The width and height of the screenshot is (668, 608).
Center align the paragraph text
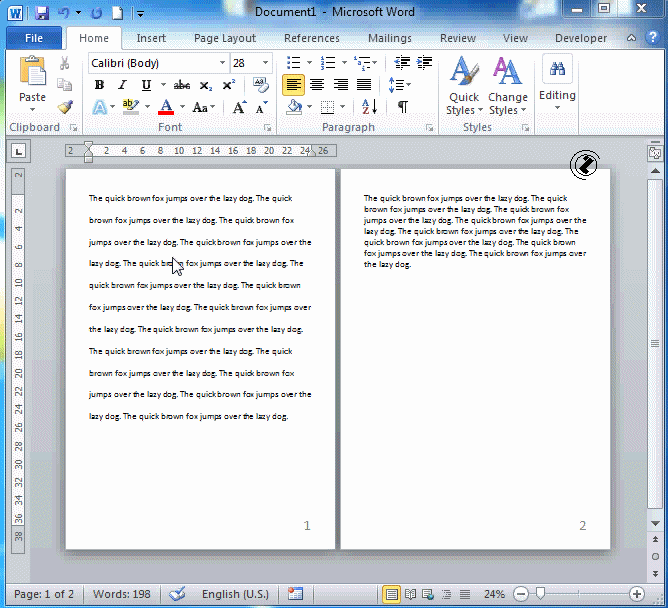coord(317,85)
